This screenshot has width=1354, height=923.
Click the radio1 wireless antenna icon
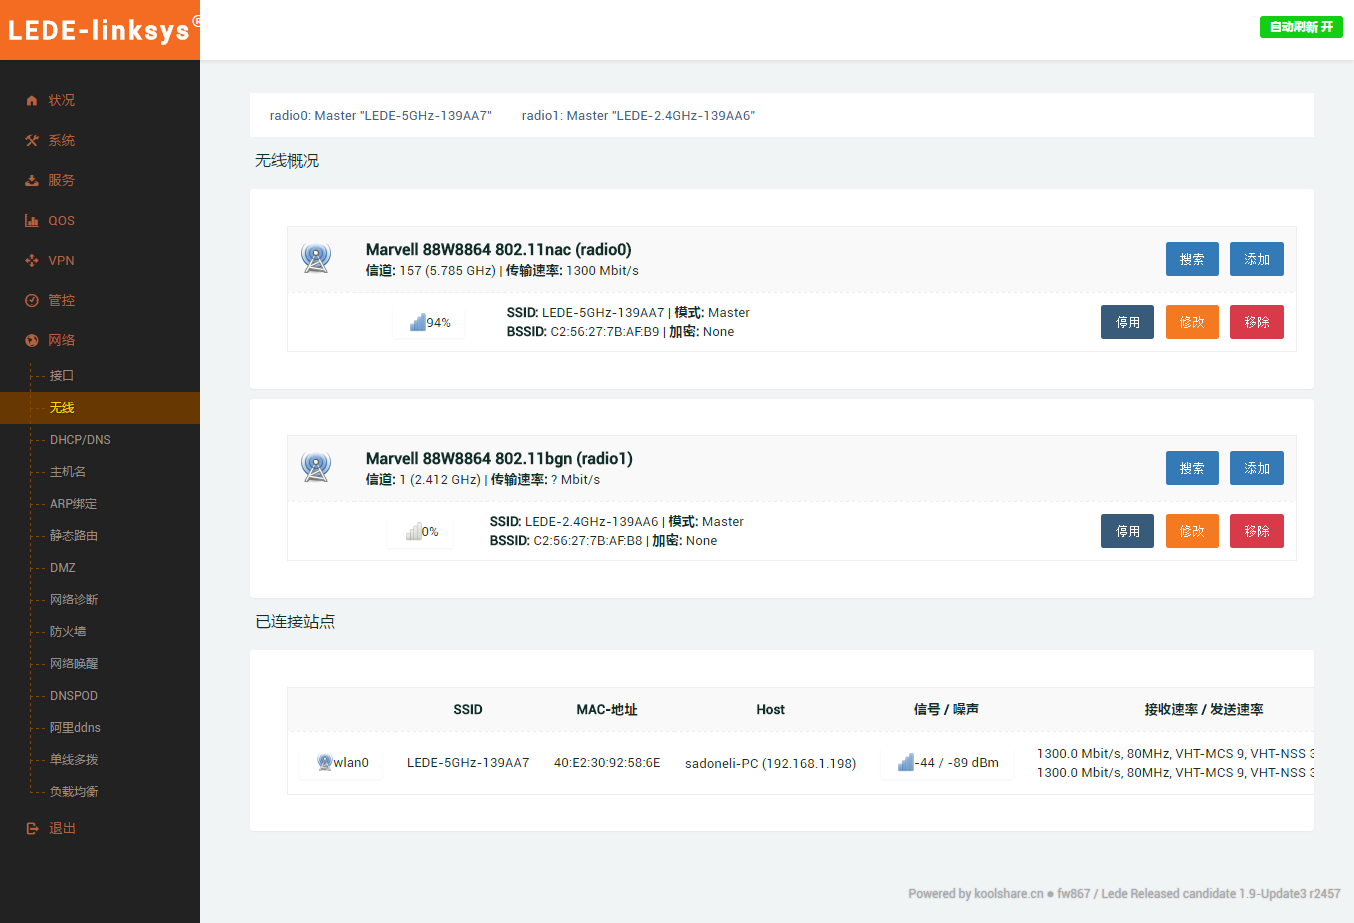coord(316,468)
